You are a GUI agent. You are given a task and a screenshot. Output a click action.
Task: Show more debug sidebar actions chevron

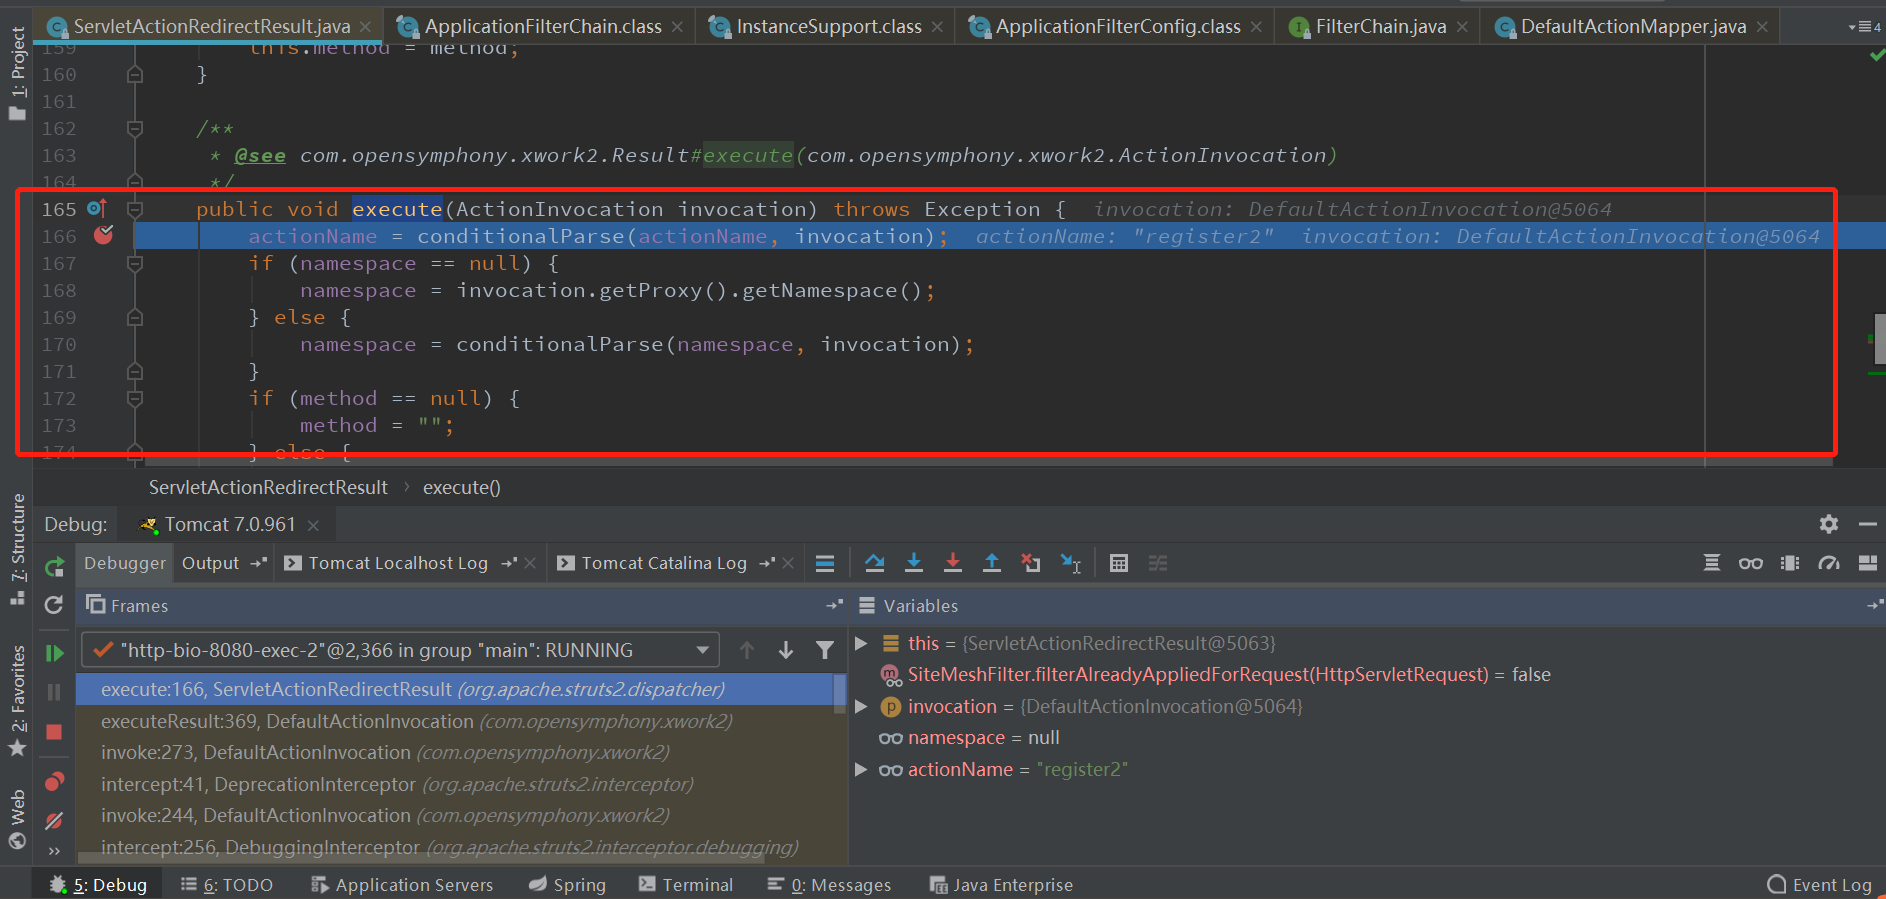tap(54, 851)
